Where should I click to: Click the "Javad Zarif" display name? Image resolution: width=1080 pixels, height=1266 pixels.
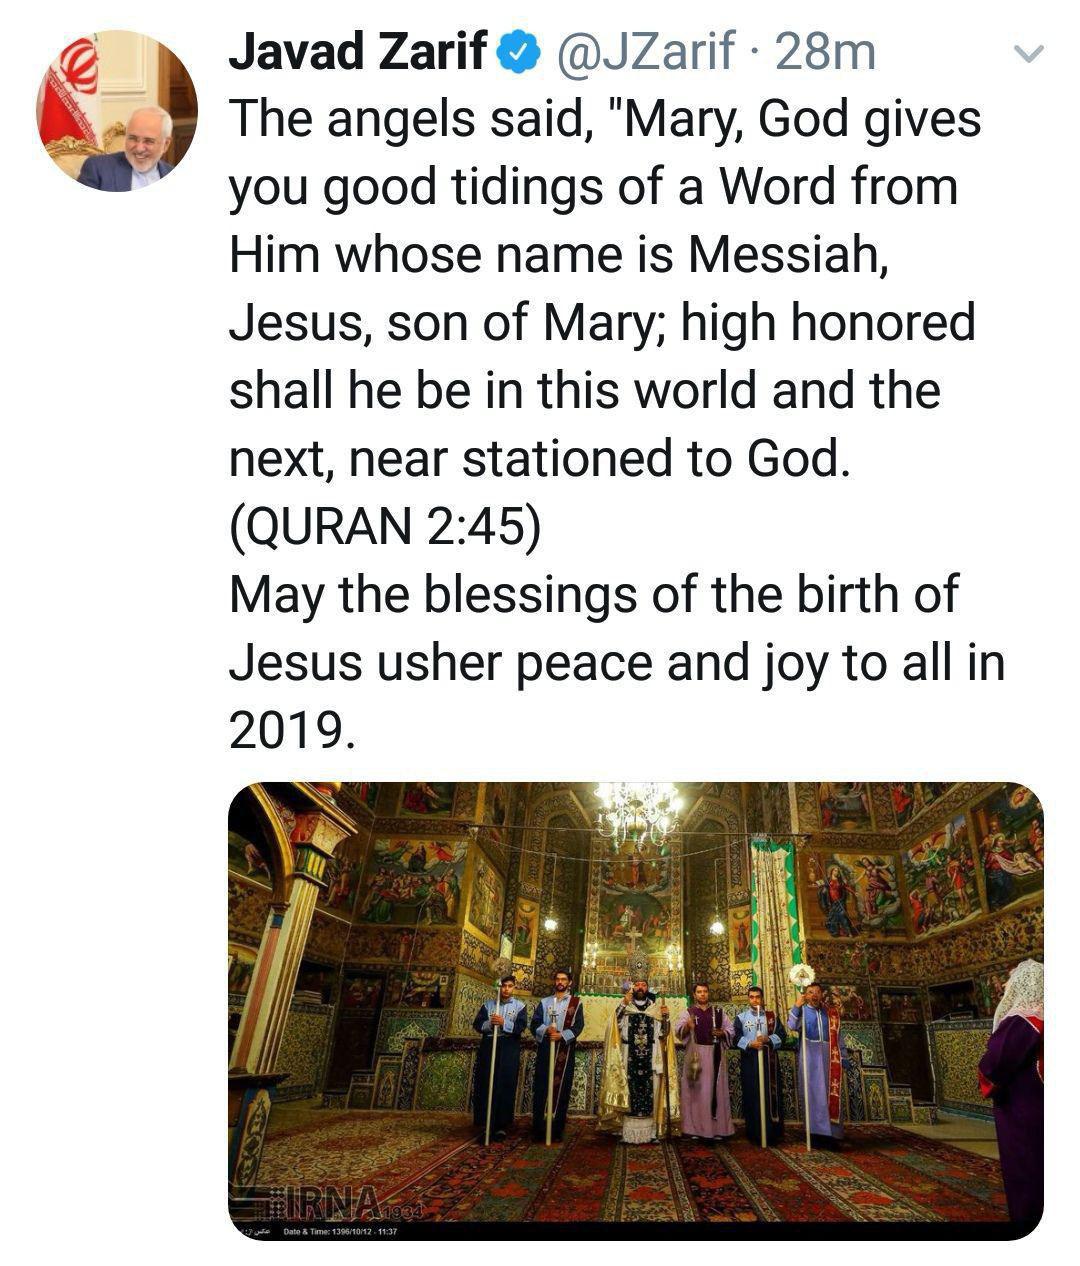(361, 53)
